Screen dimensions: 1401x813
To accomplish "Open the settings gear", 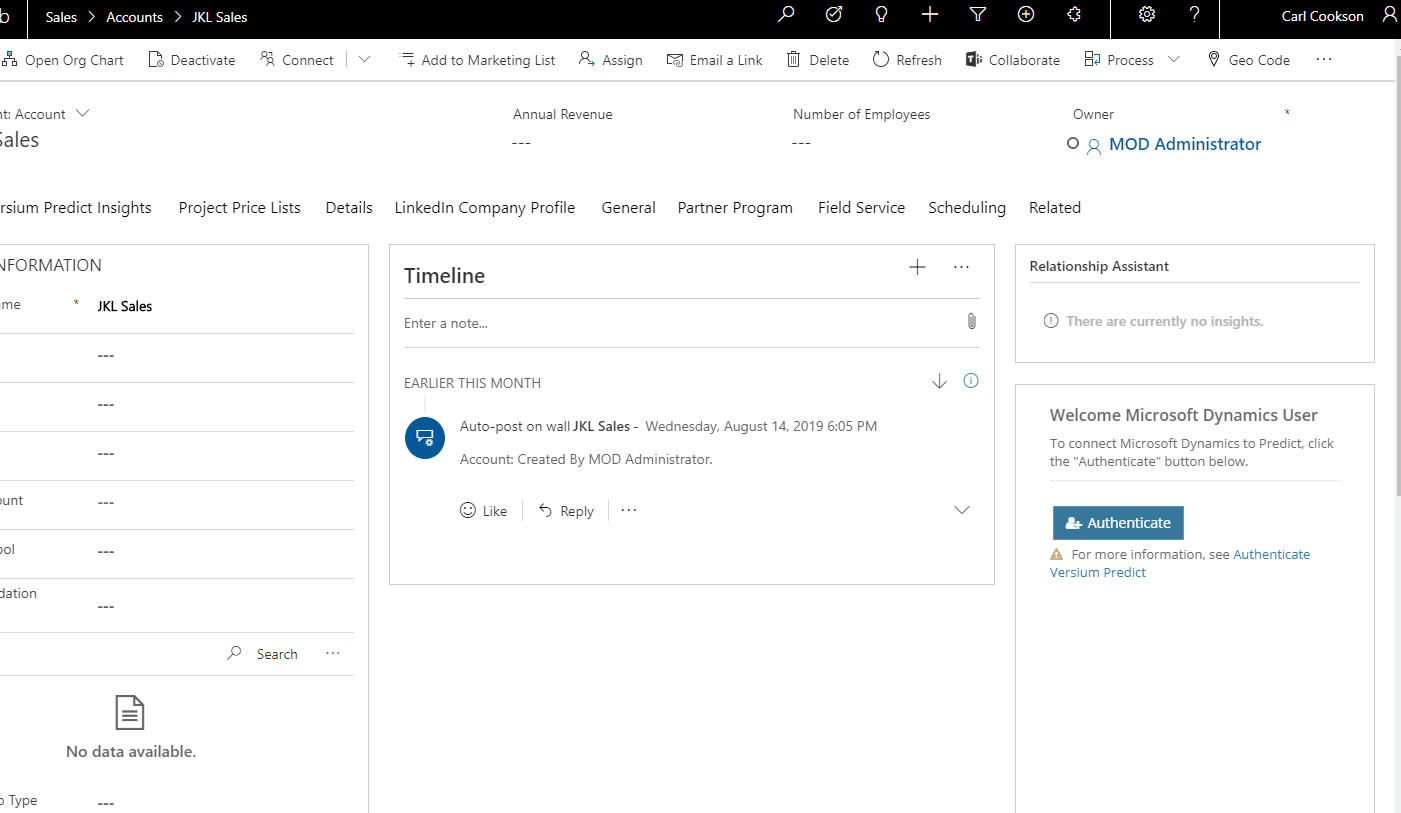I will tap(1147, 15).
